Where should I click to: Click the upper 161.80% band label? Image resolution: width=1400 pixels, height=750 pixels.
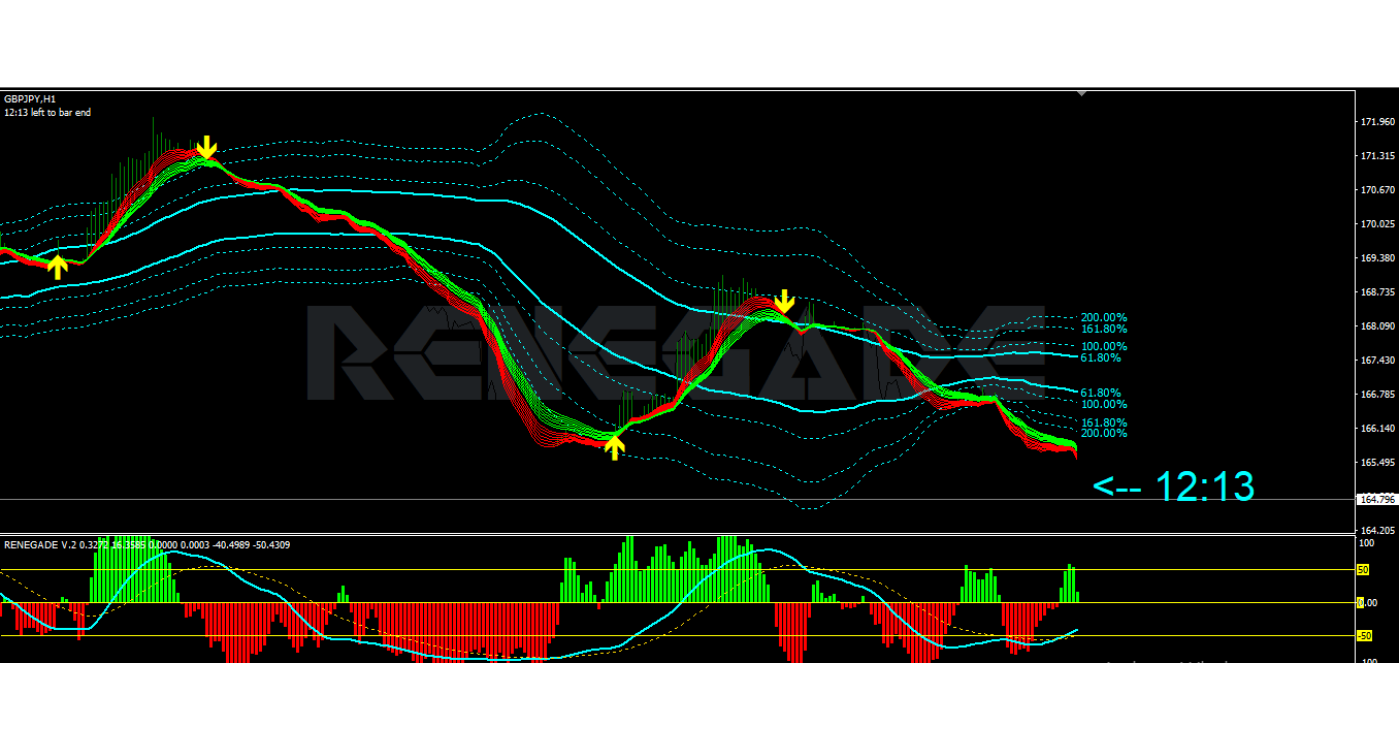[x=1103, y=329]
